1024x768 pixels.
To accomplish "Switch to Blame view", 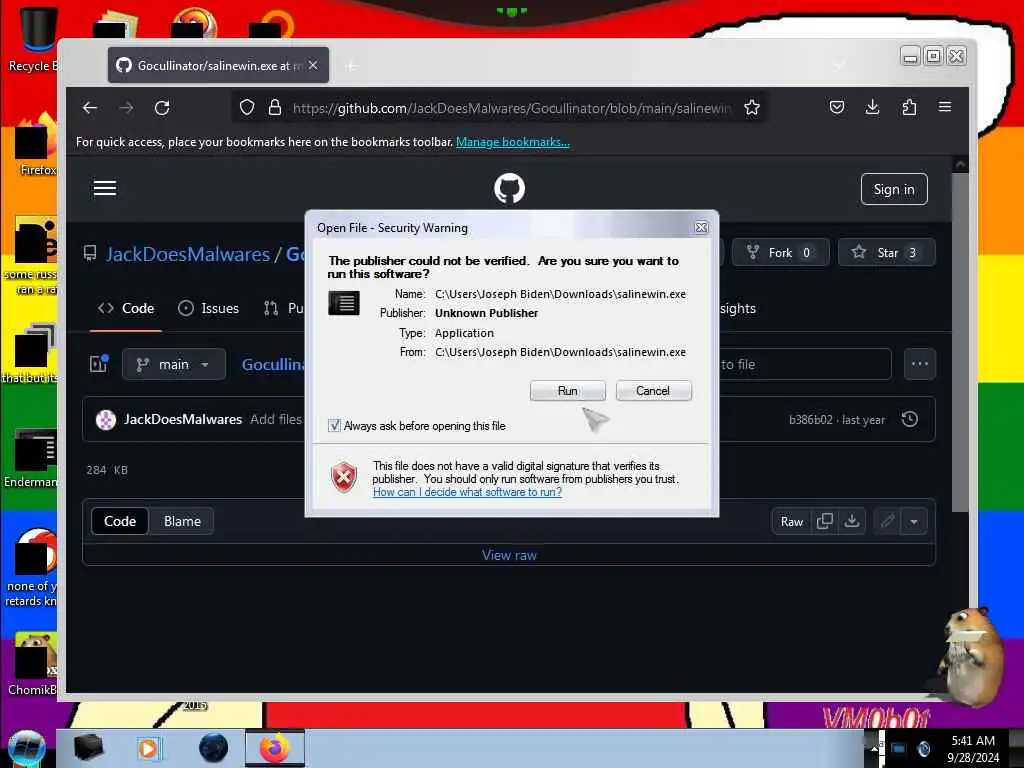I will tap(182, 521).
